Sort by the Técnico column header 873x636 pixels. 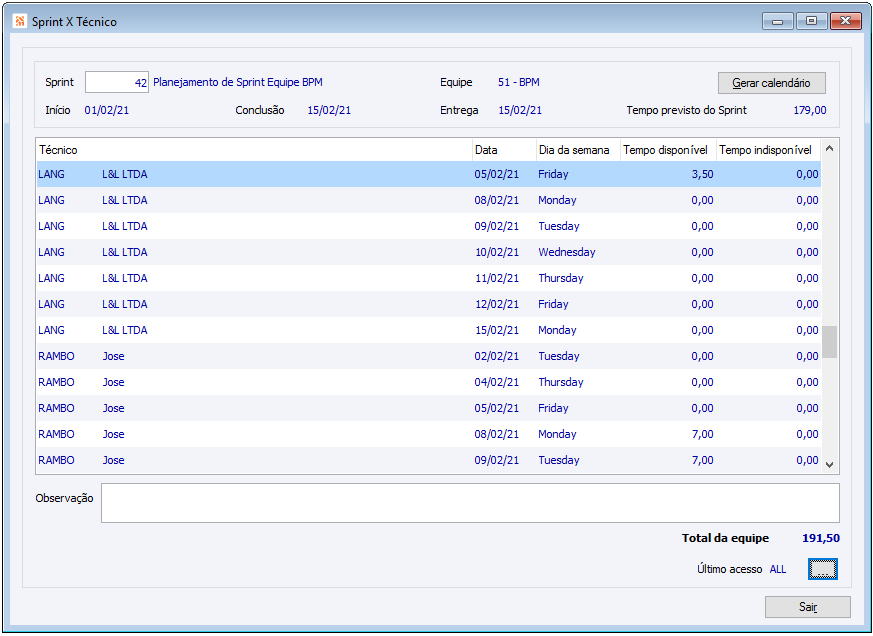click(x=254, y=150)
